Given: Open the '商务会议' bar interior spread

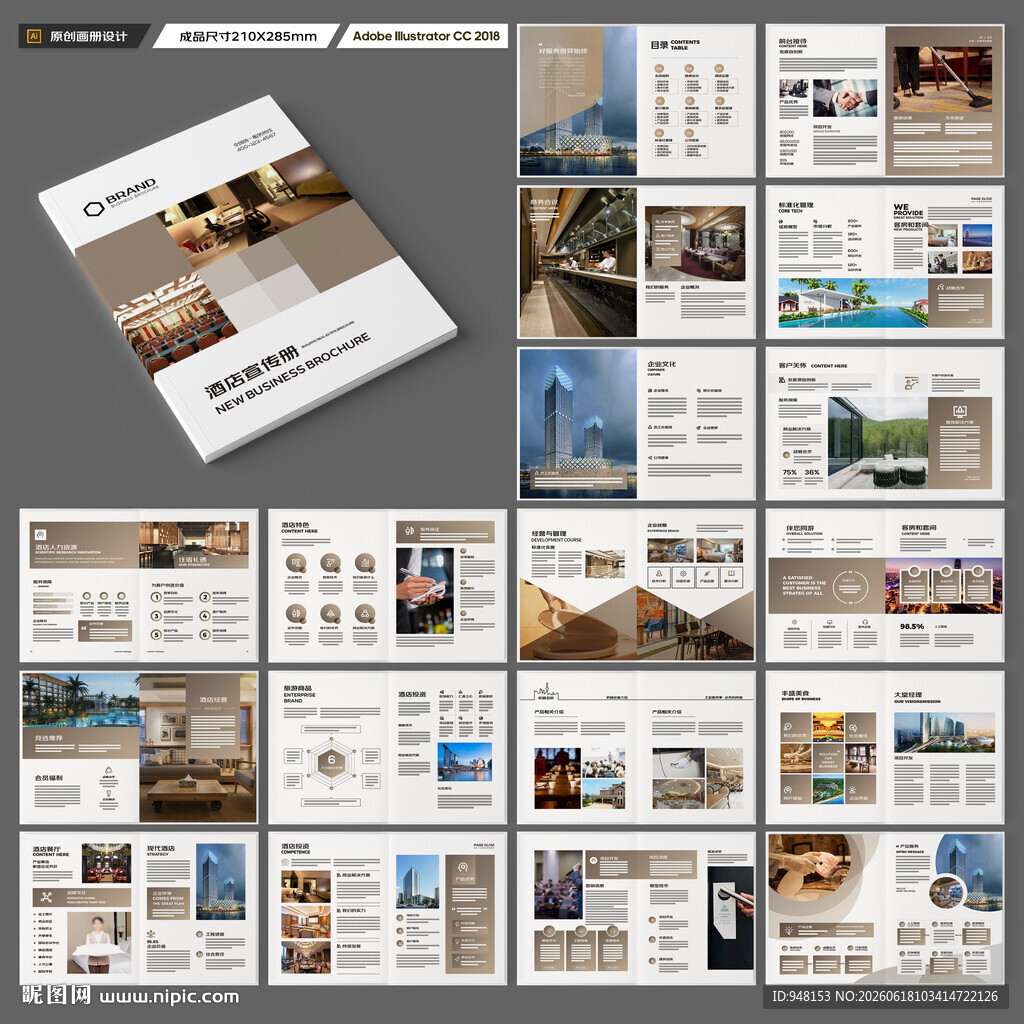Looking at the screenshot, I should pos(636,262).
